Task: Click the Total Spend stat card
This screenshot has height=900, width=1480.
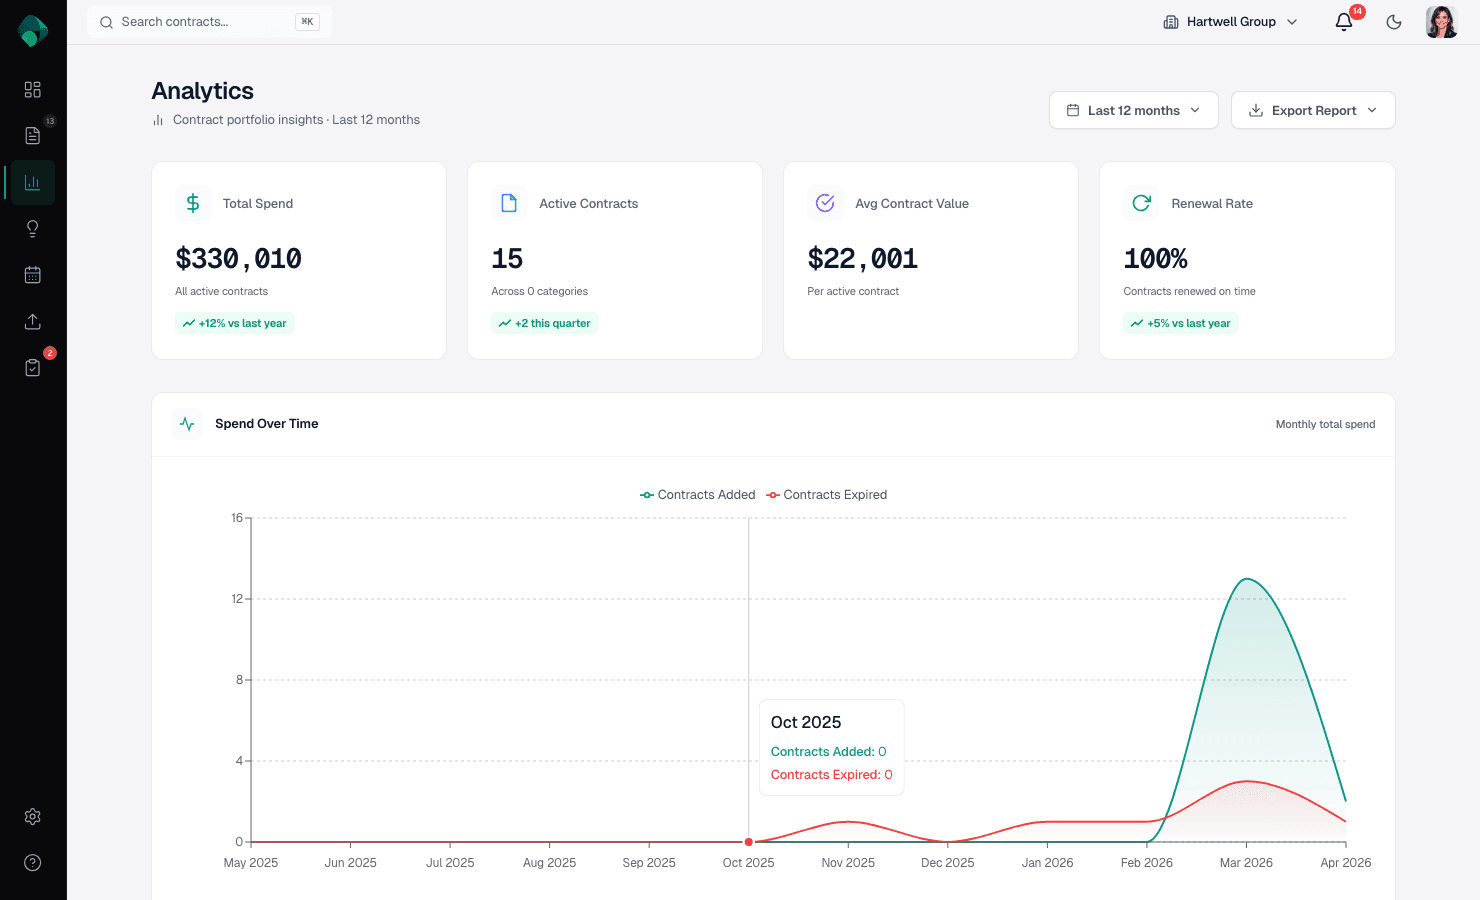Action: coord(298,260)
